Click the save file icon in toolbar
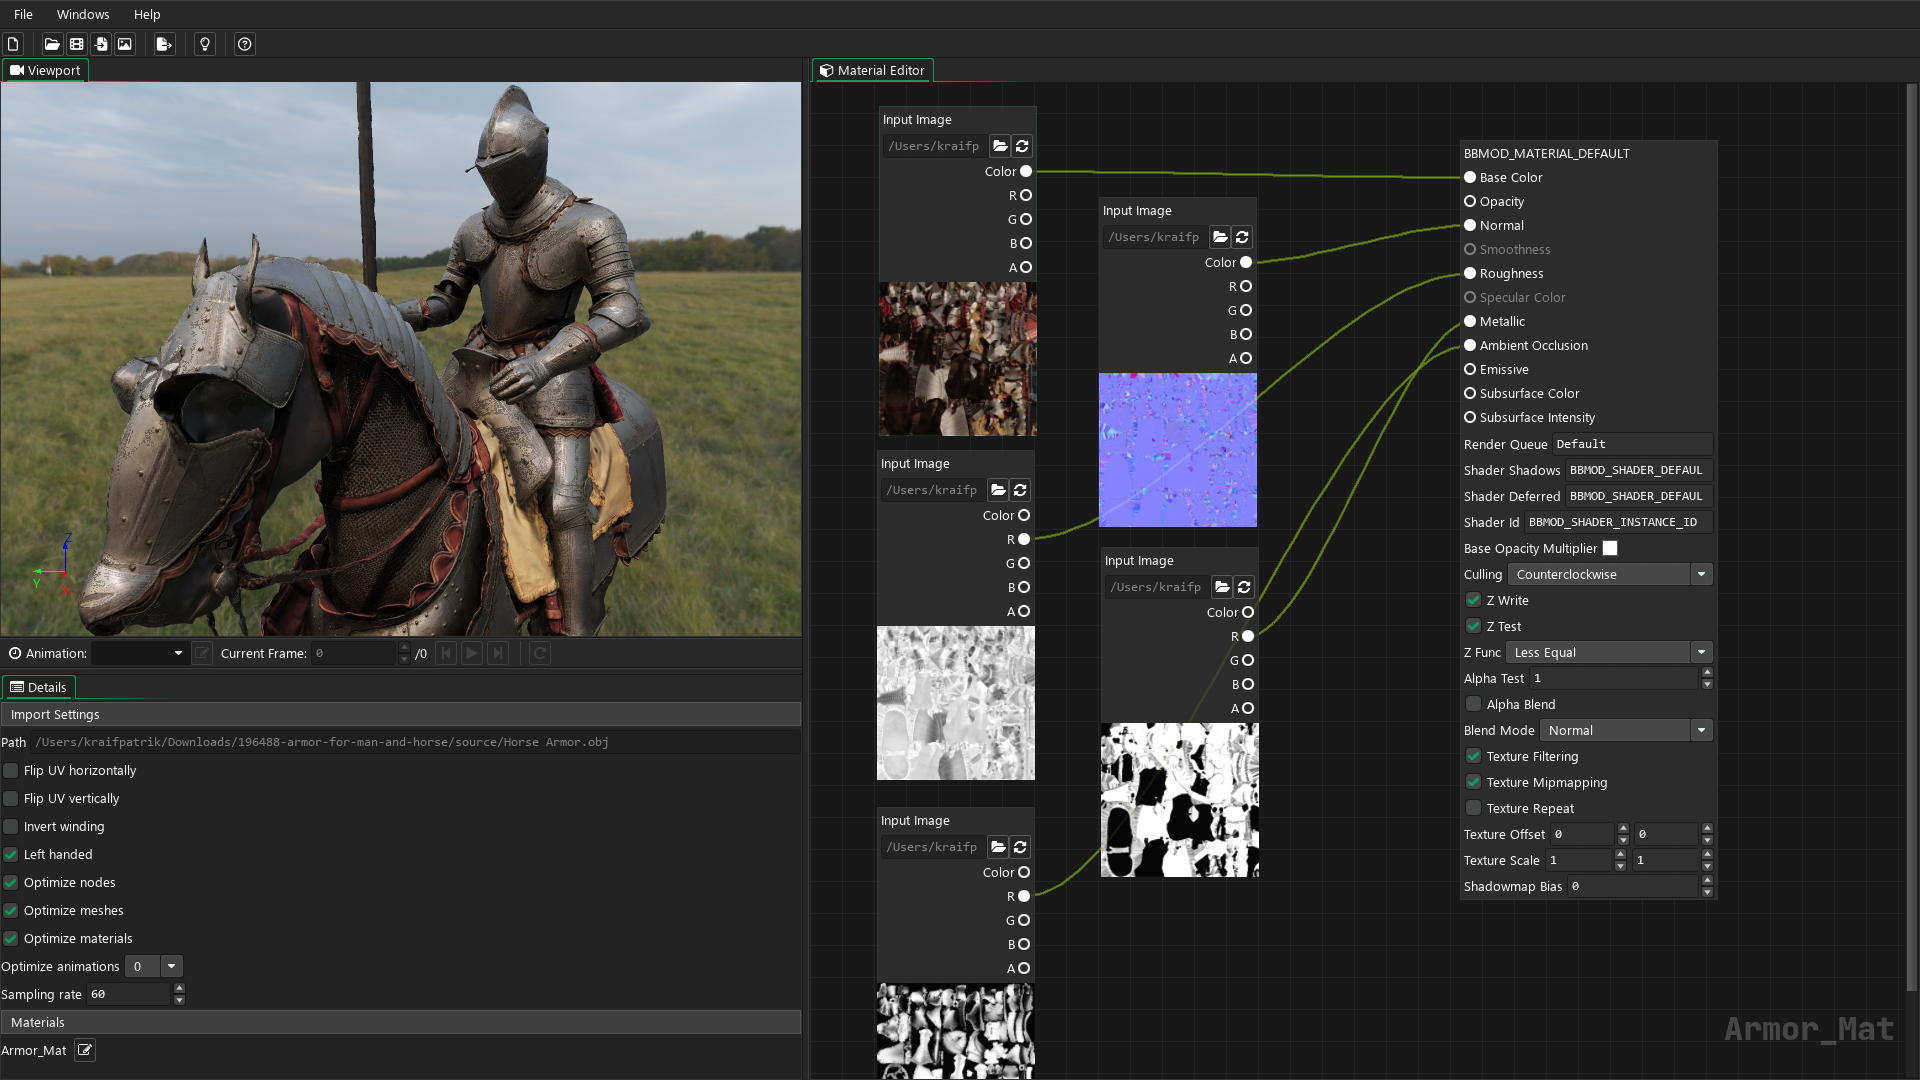This screenshot has height=1080, width=1920. [75, 44]
